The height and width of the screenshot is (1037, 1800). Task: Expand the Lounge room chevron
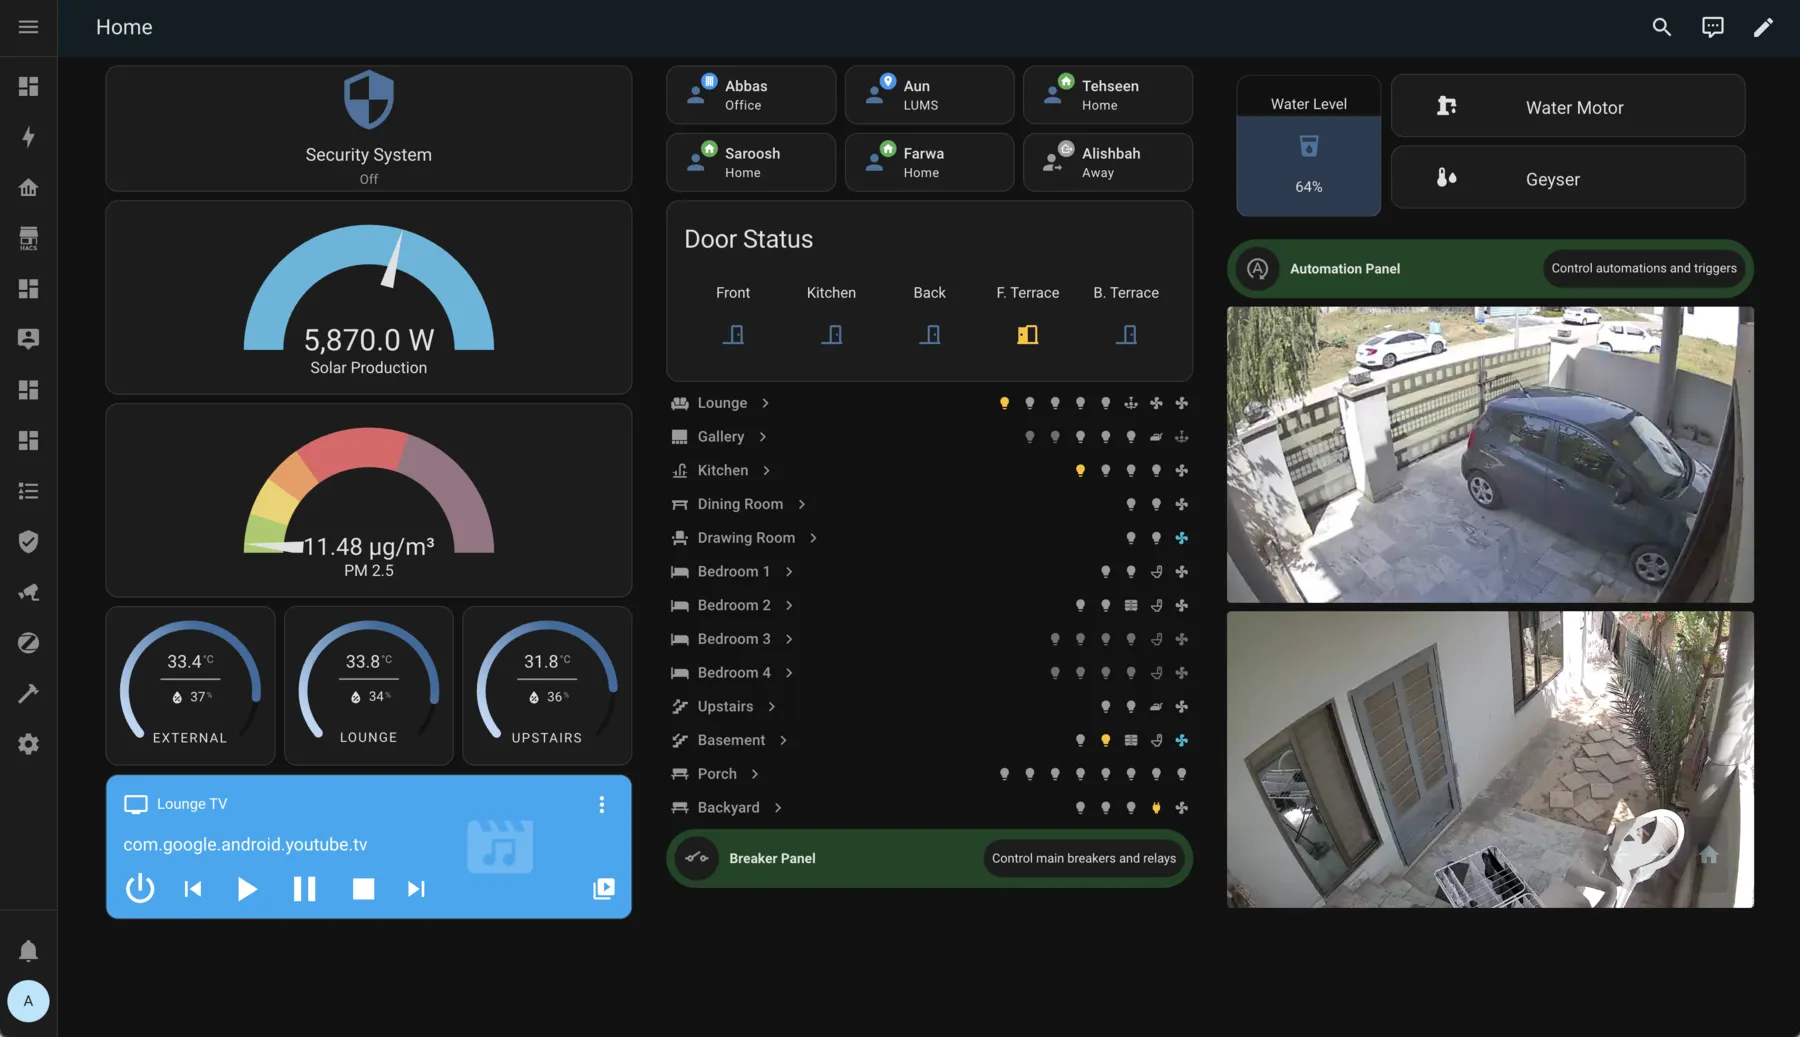pyautogui.click(x=765, y=403)
